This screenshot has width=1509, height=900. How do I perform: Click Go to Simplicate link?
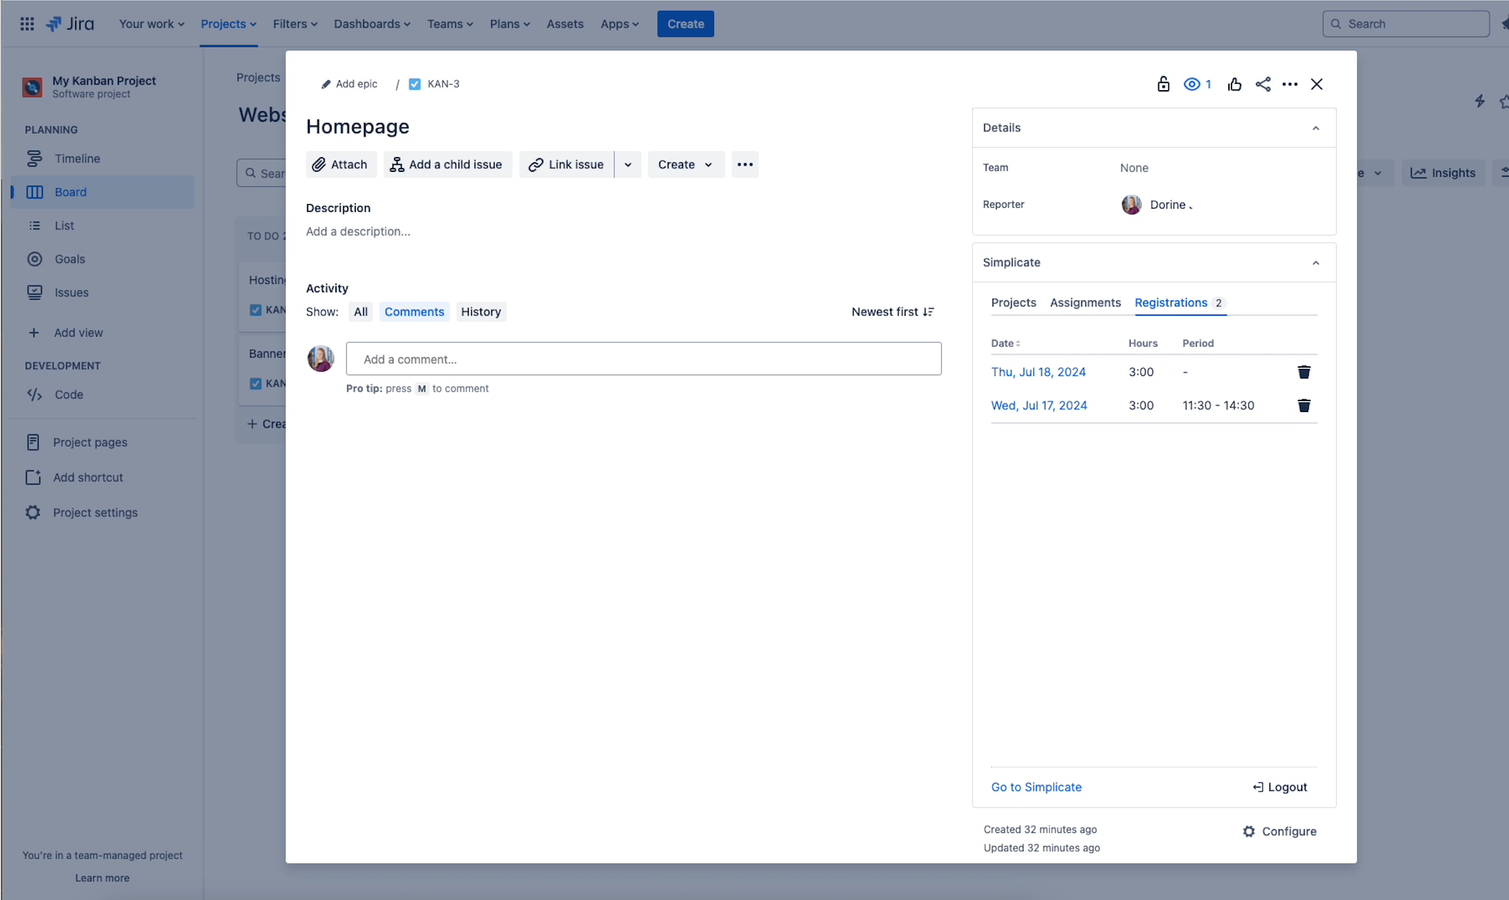click(x=1036, y=787)
